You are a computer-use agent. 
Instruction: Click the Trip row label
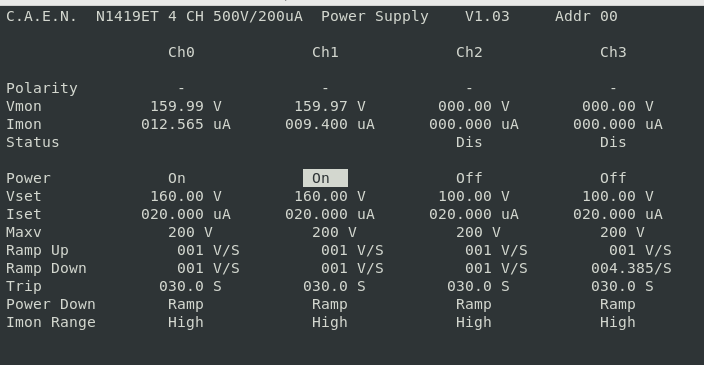pyautogui.click(x=24, y=287)
